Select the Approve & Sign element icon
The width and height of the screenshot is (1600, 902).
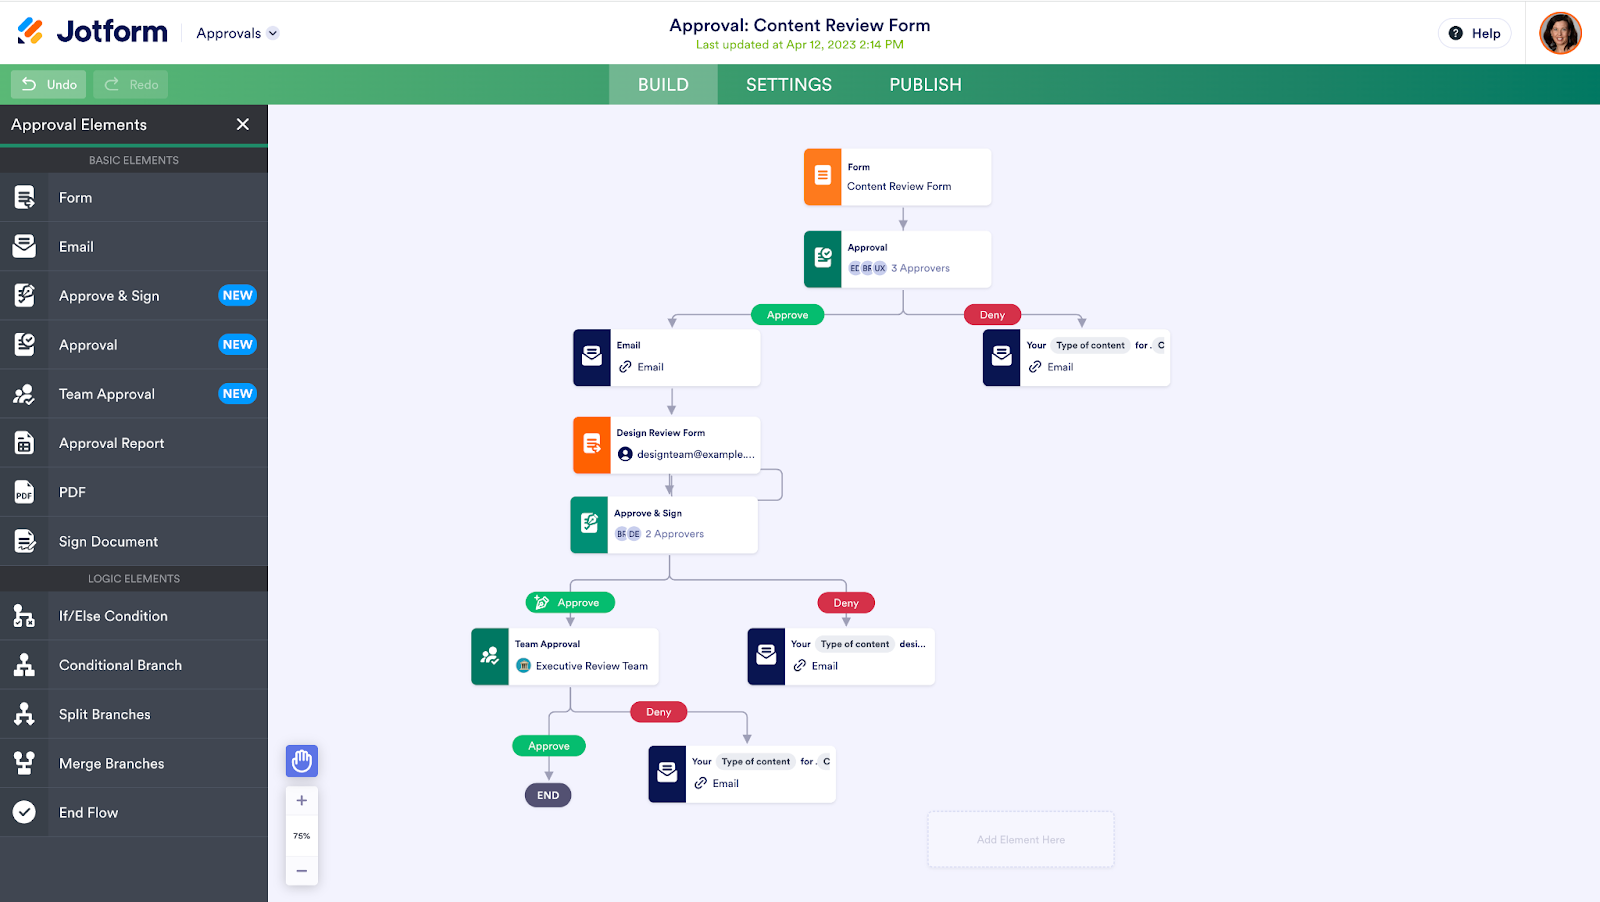24,296
